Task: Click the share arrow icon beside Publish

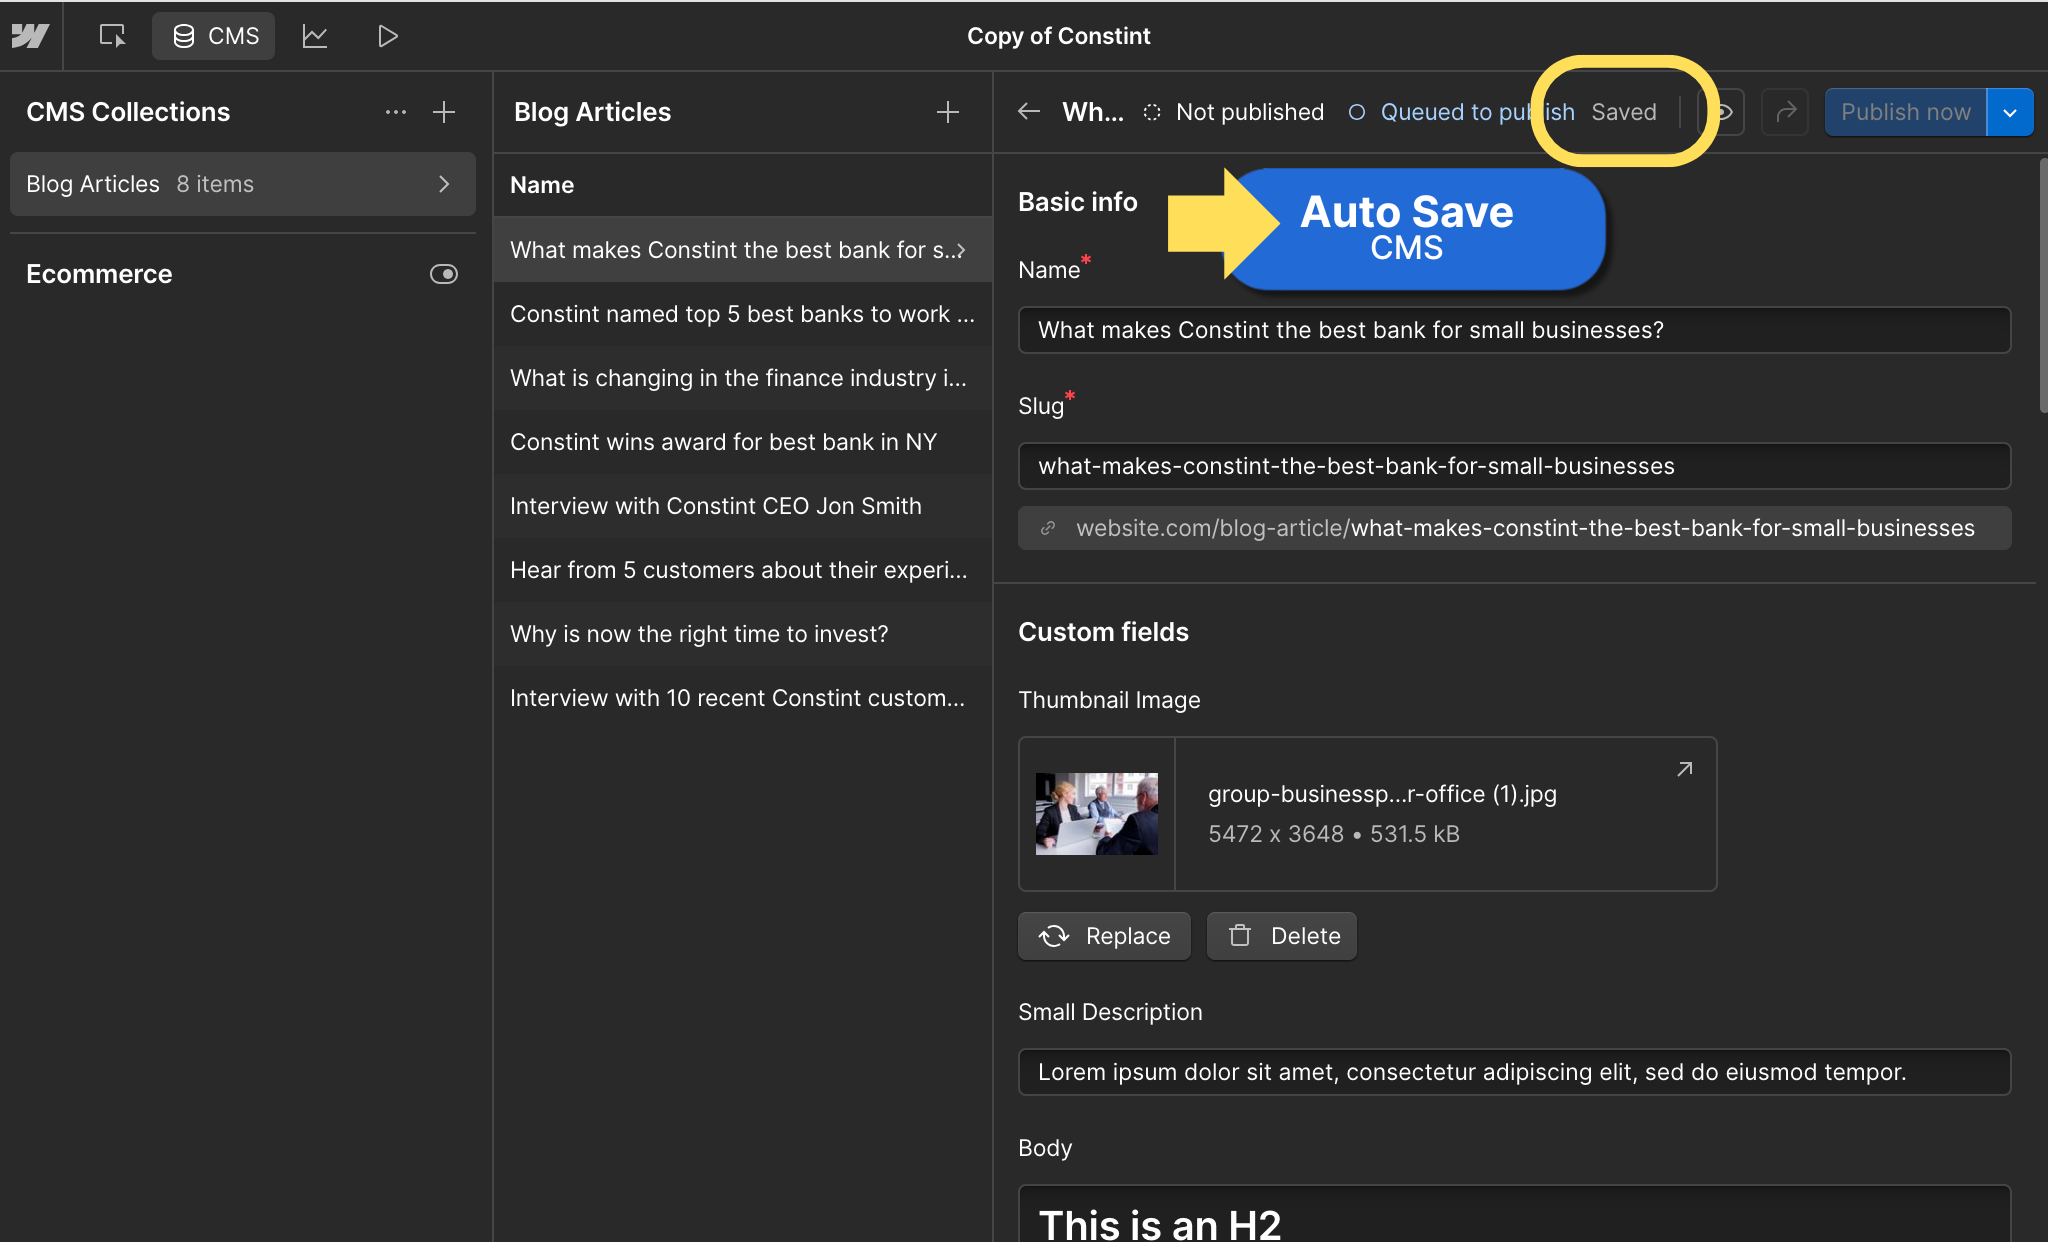Action: tap(1785, 112)
